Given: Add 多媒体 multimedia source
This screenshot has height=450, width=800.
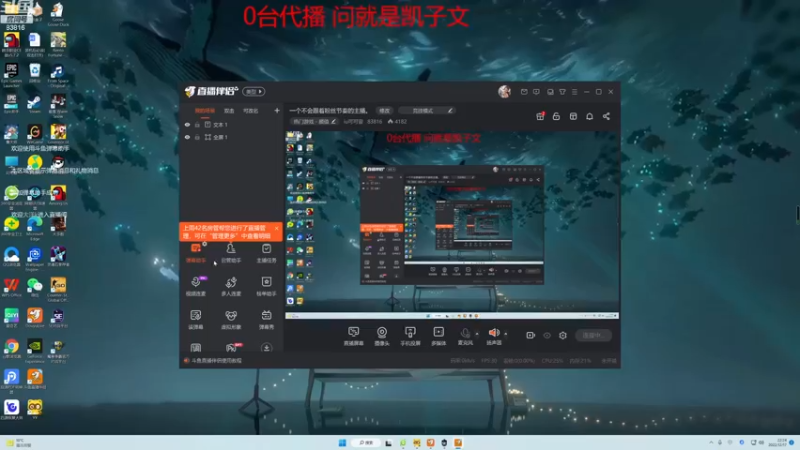Looking at the screenshot, I should [x=438, y=336].
